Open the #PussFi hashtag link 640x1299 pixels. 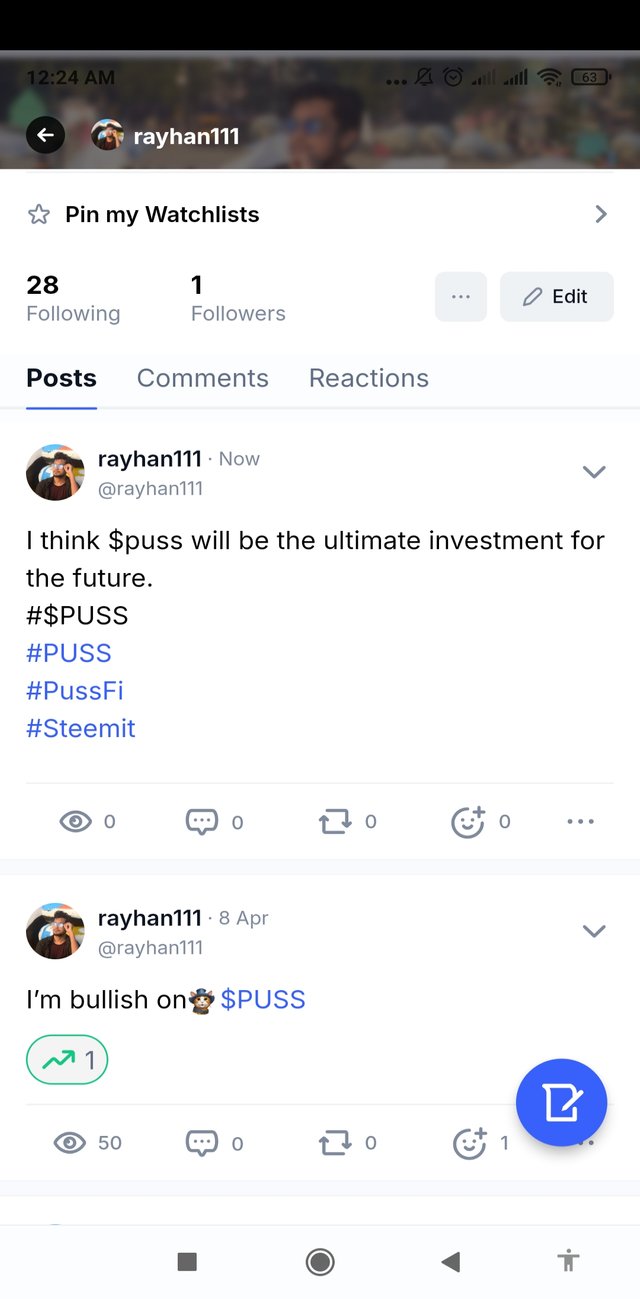click(75, 691)
